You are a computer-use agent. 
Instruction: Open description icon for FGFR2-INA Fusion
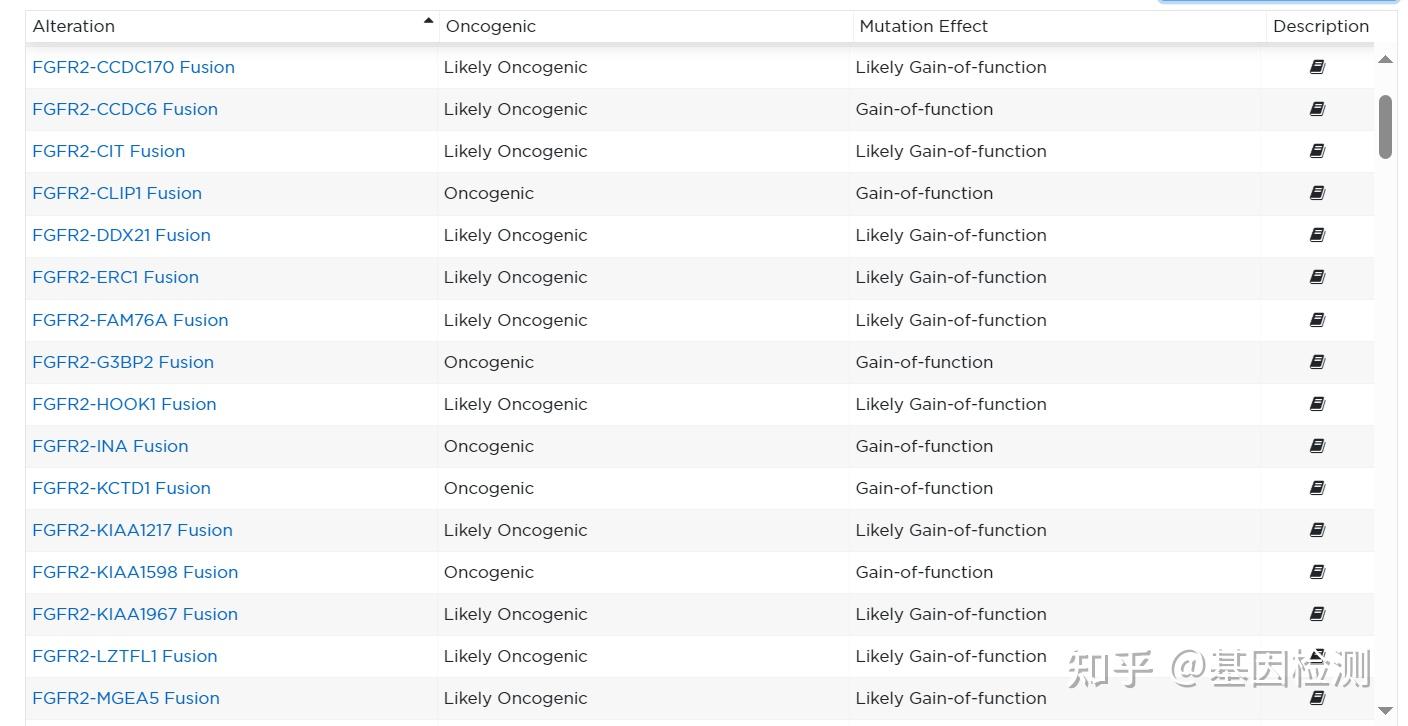point(1317,446)
